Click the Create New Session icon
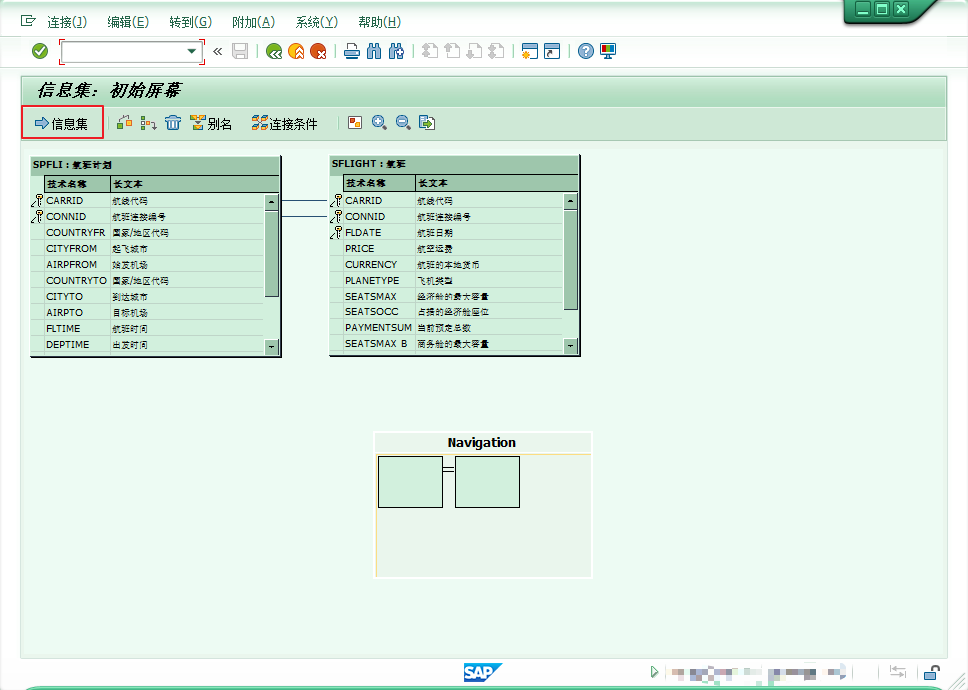The height and width of the screenshot is (690, 968). 529,51
